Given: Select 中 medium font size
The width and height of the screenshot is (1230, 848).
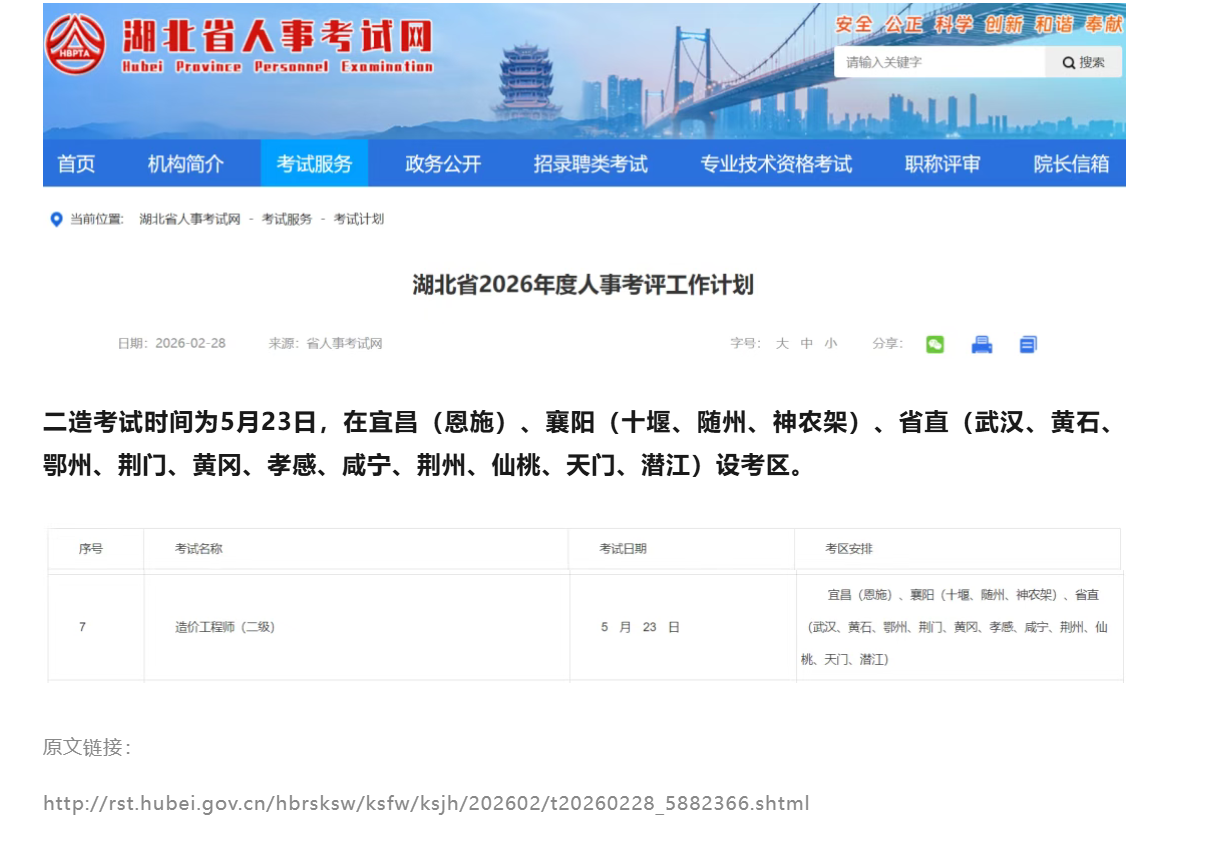Looking at the screenshot, I should tap(805, 343).
